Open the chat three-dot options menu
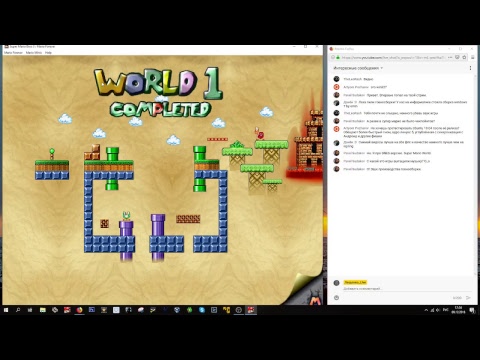 pos(470,68)
